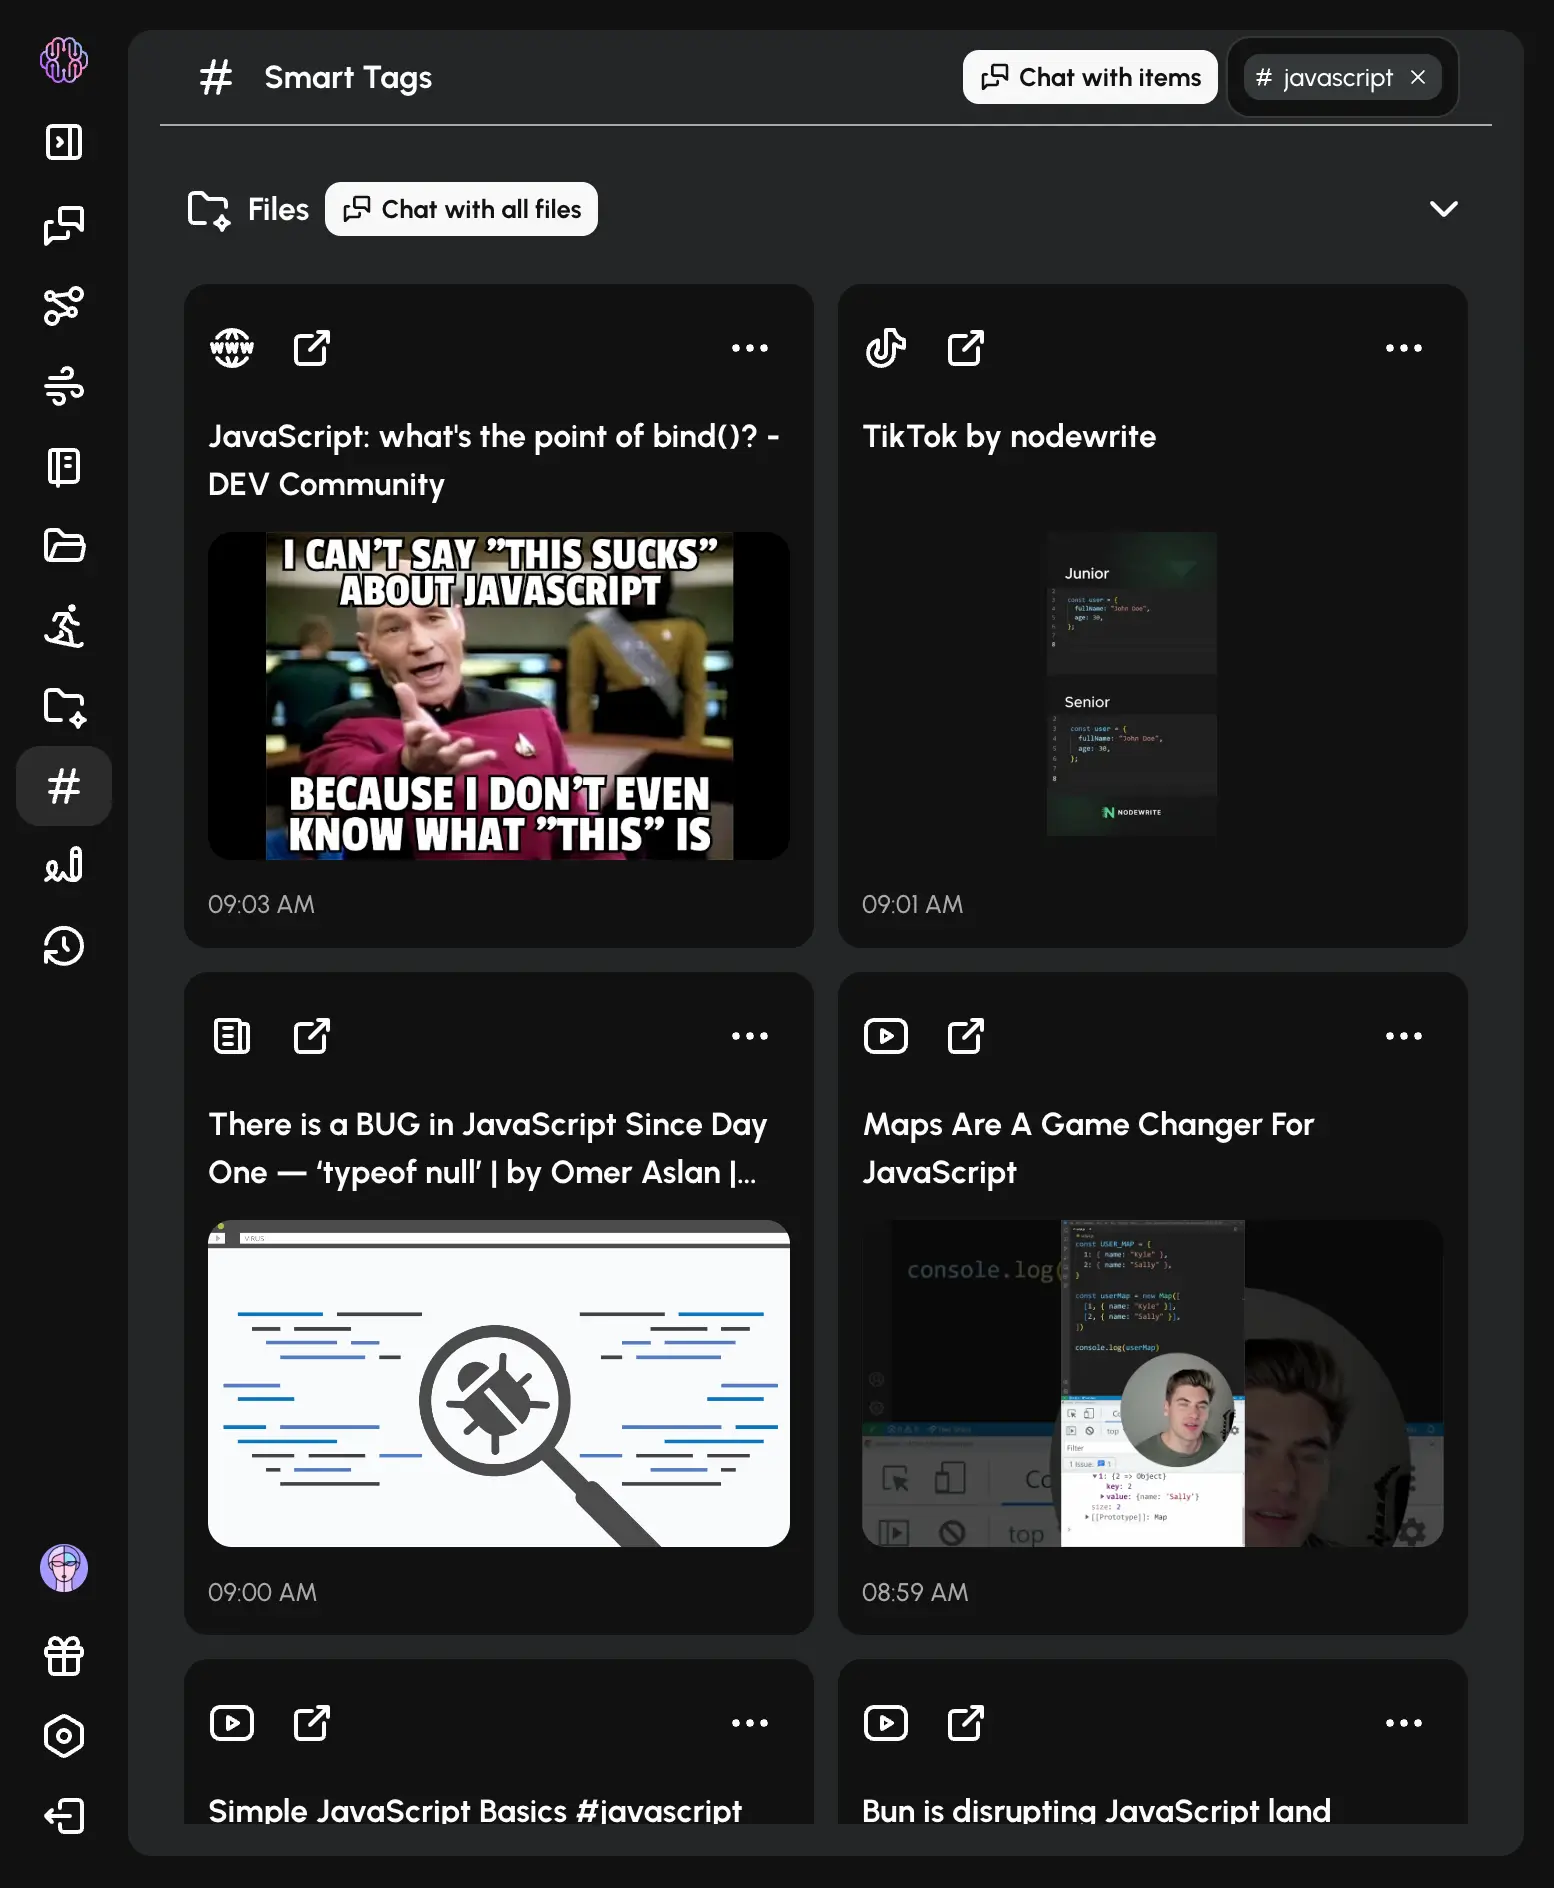Click the www globe icon on bind() card
Viewport: 1554px width, 1888px height.
232,348
